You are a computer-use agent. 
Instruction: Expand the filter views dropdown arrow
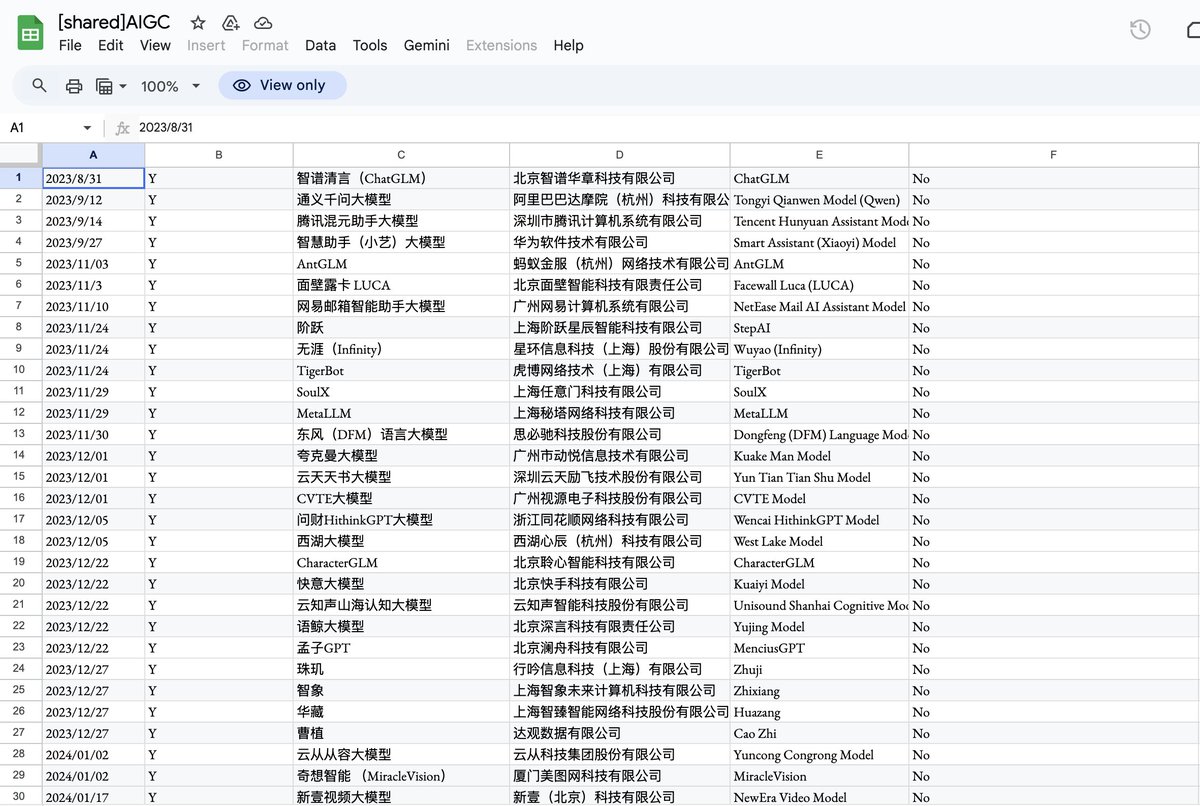[x=123, y=86]
